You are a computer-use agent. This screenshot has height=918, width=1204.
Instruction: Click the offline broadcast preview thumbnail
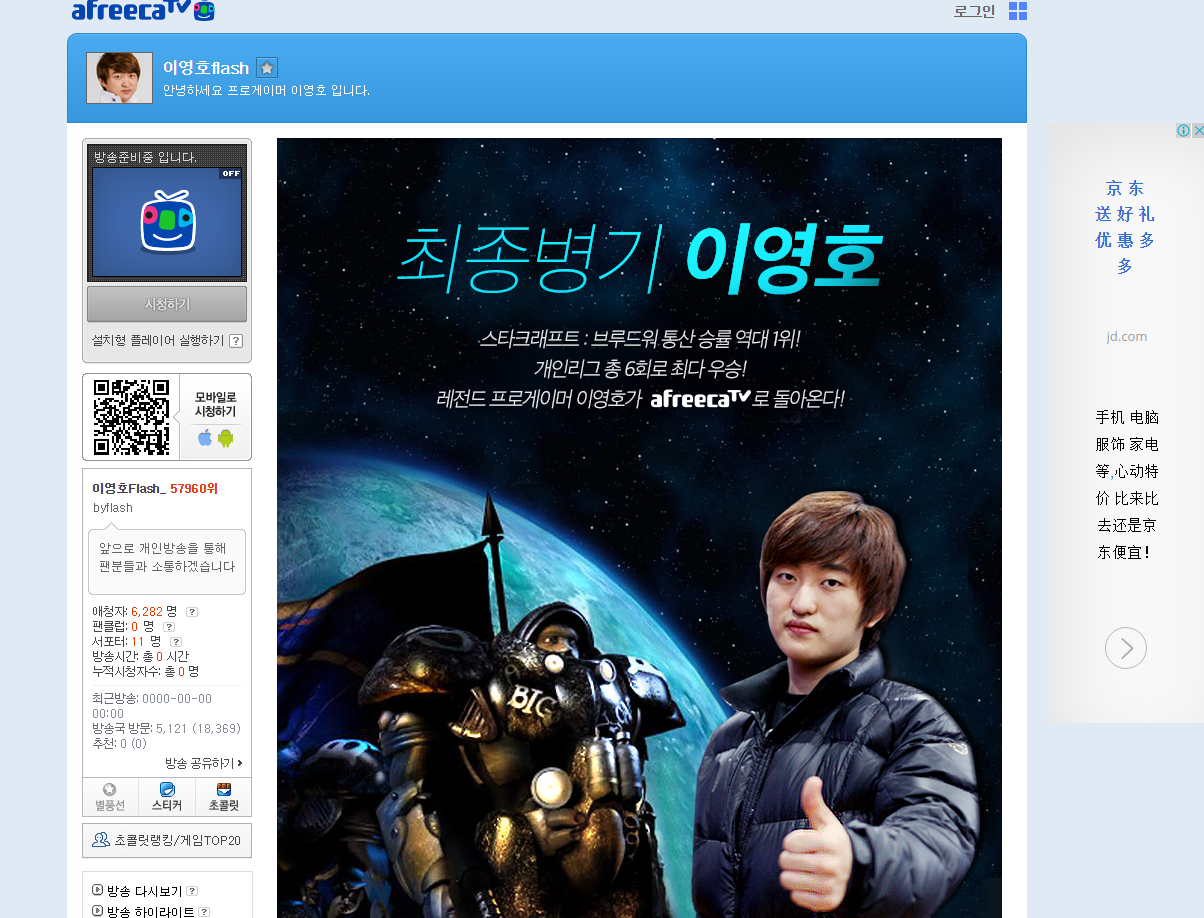coord(167,222)
